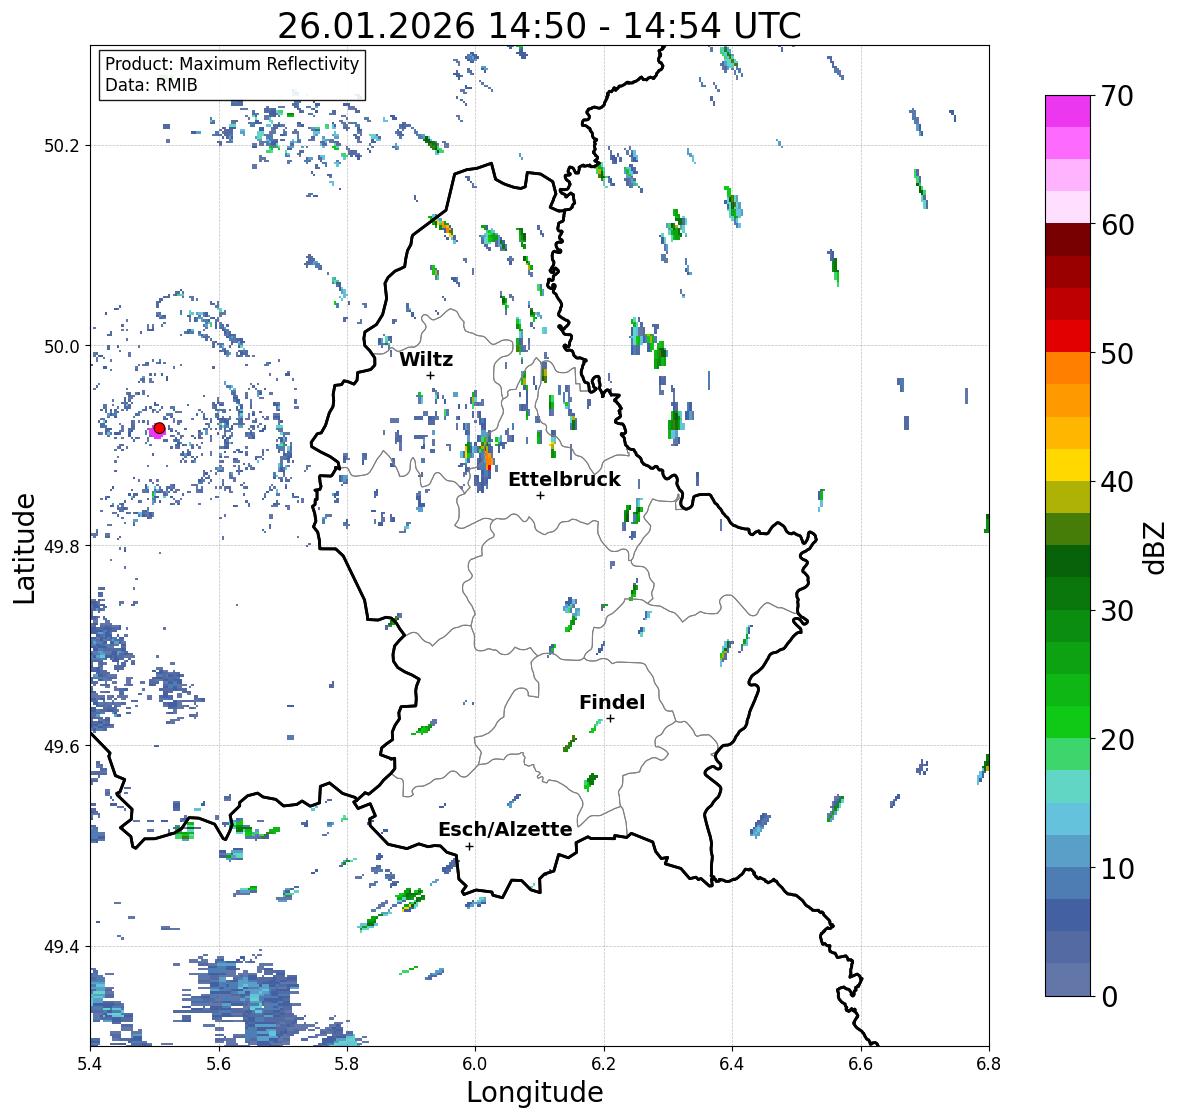Click the Latitude axis label
1179x1117 pixels.
(25, 548)
